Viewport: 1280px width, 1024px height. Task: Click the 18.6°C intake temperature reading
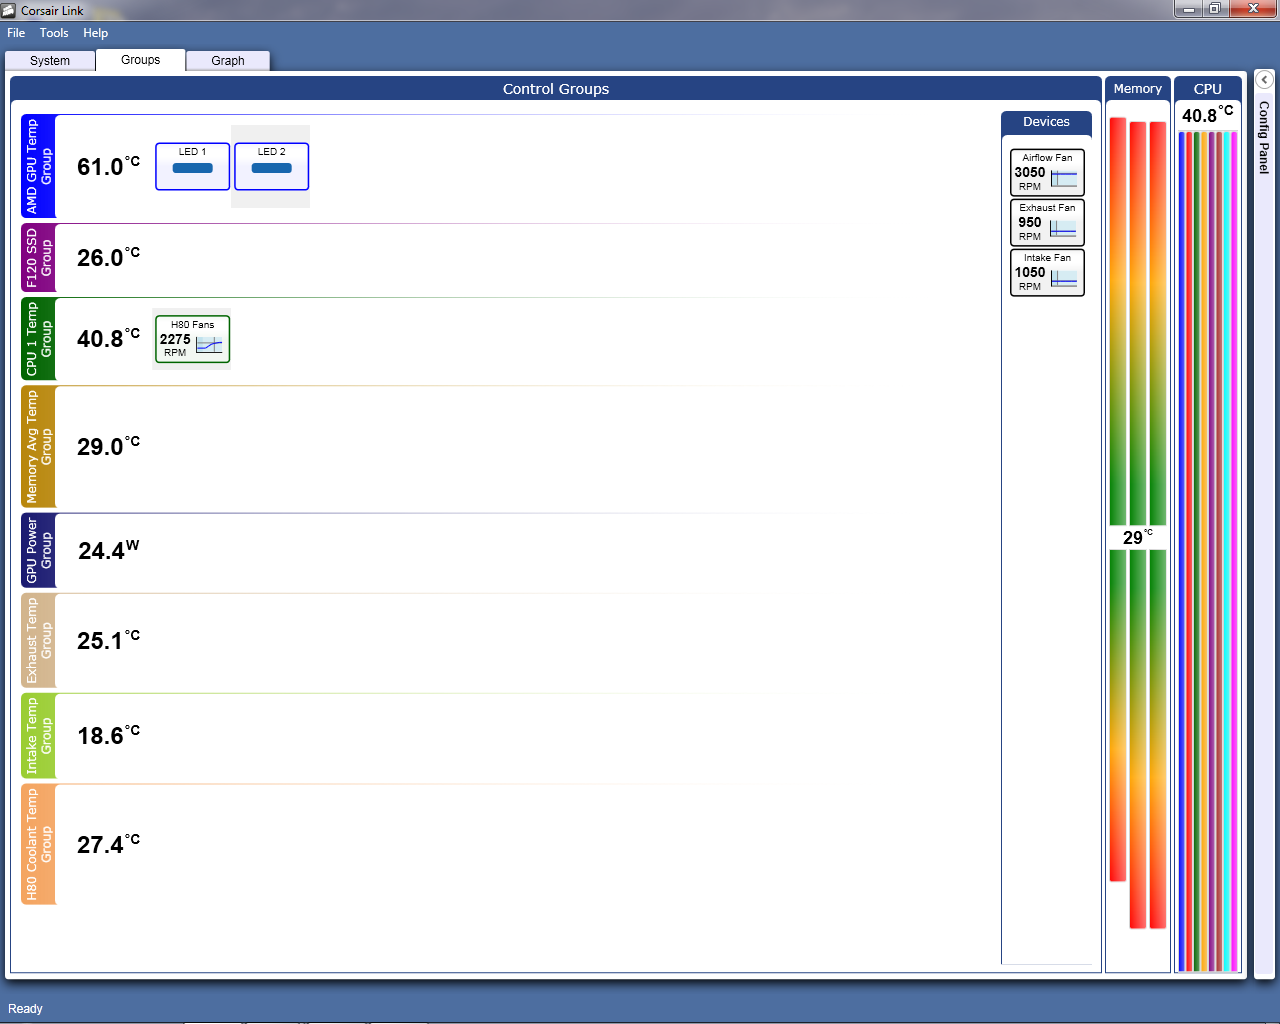tap(108, 735)
